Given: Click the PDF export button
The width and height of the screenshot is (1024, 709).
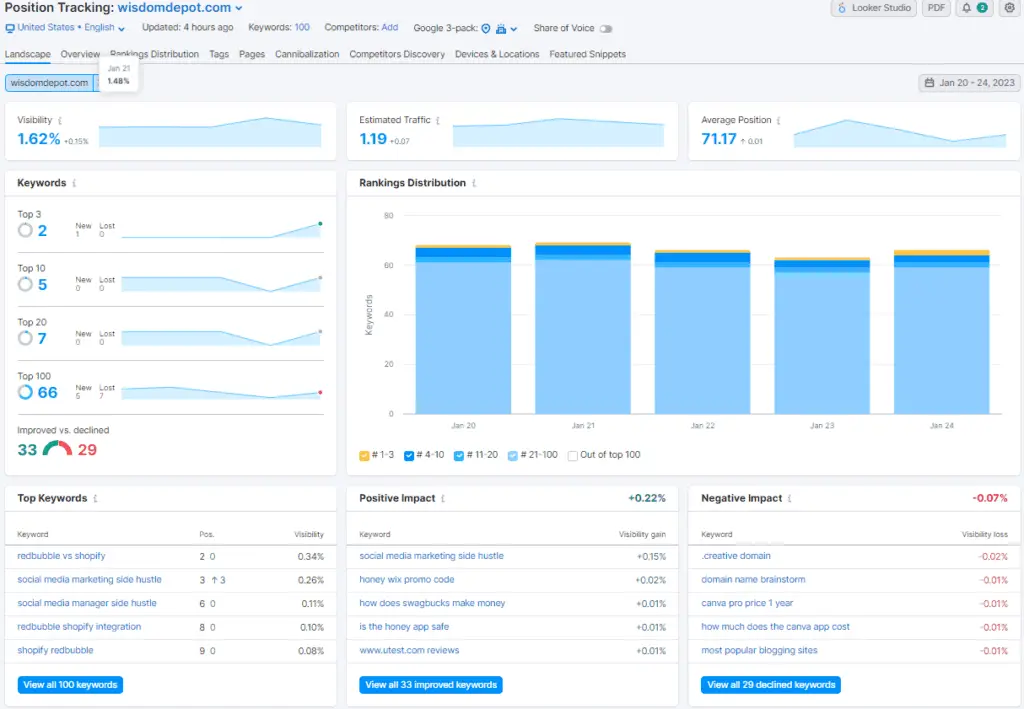Looking at the screenshot, I should [x=936, y=8].
